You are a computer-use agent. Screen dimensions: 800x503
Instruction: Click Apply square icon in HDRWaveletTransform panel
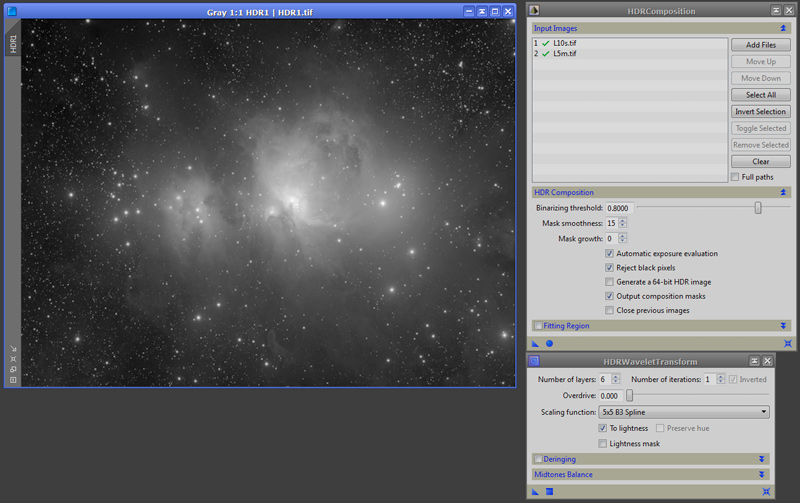pos(549,491)
